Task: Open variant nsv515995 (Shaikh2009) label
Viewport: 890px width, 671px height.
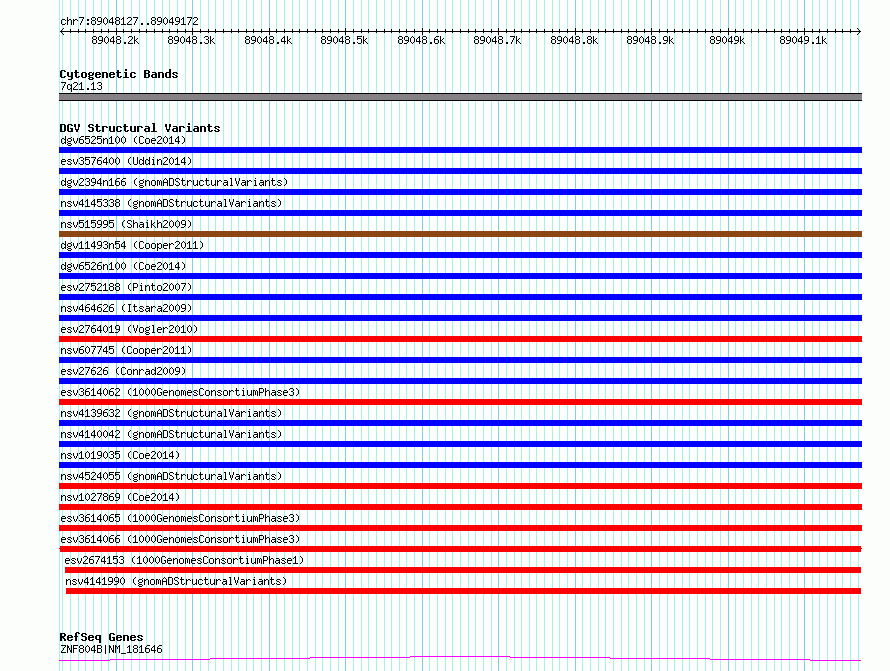Action: [126, 224]
